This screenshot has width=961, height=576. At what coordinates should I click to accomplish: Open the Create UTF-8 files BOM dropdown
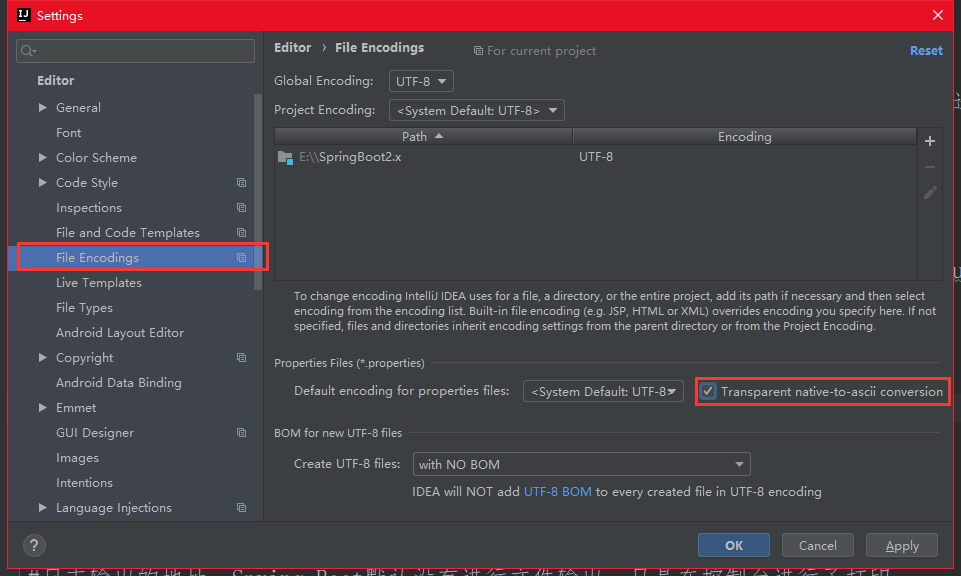tap(582, 464)
